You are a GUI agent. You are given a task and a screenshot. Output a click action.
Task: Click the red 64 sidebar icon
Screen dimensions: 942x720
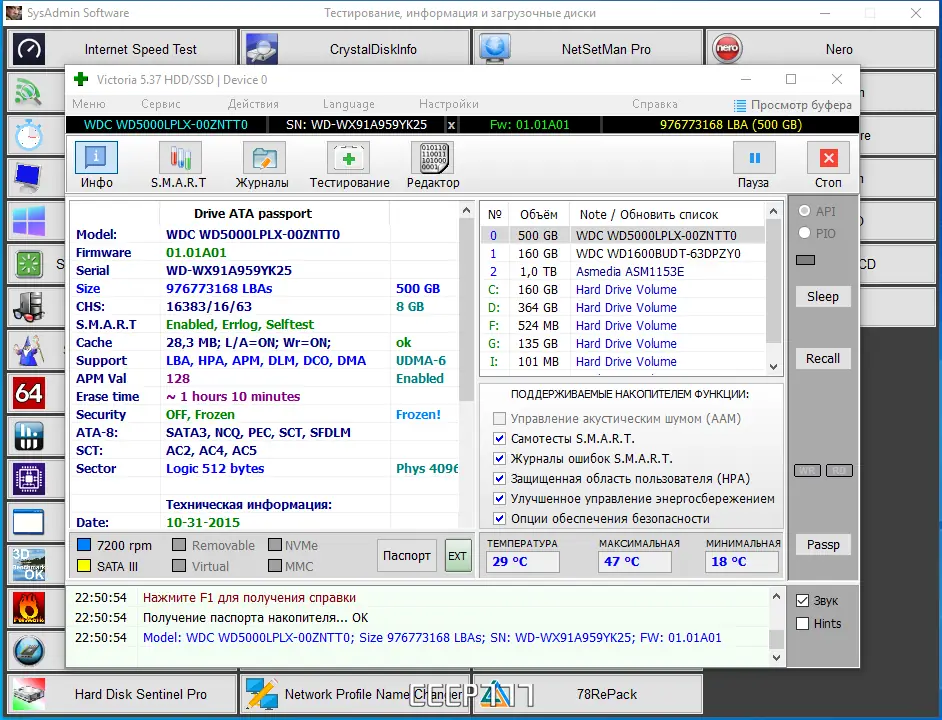(28, 392)
